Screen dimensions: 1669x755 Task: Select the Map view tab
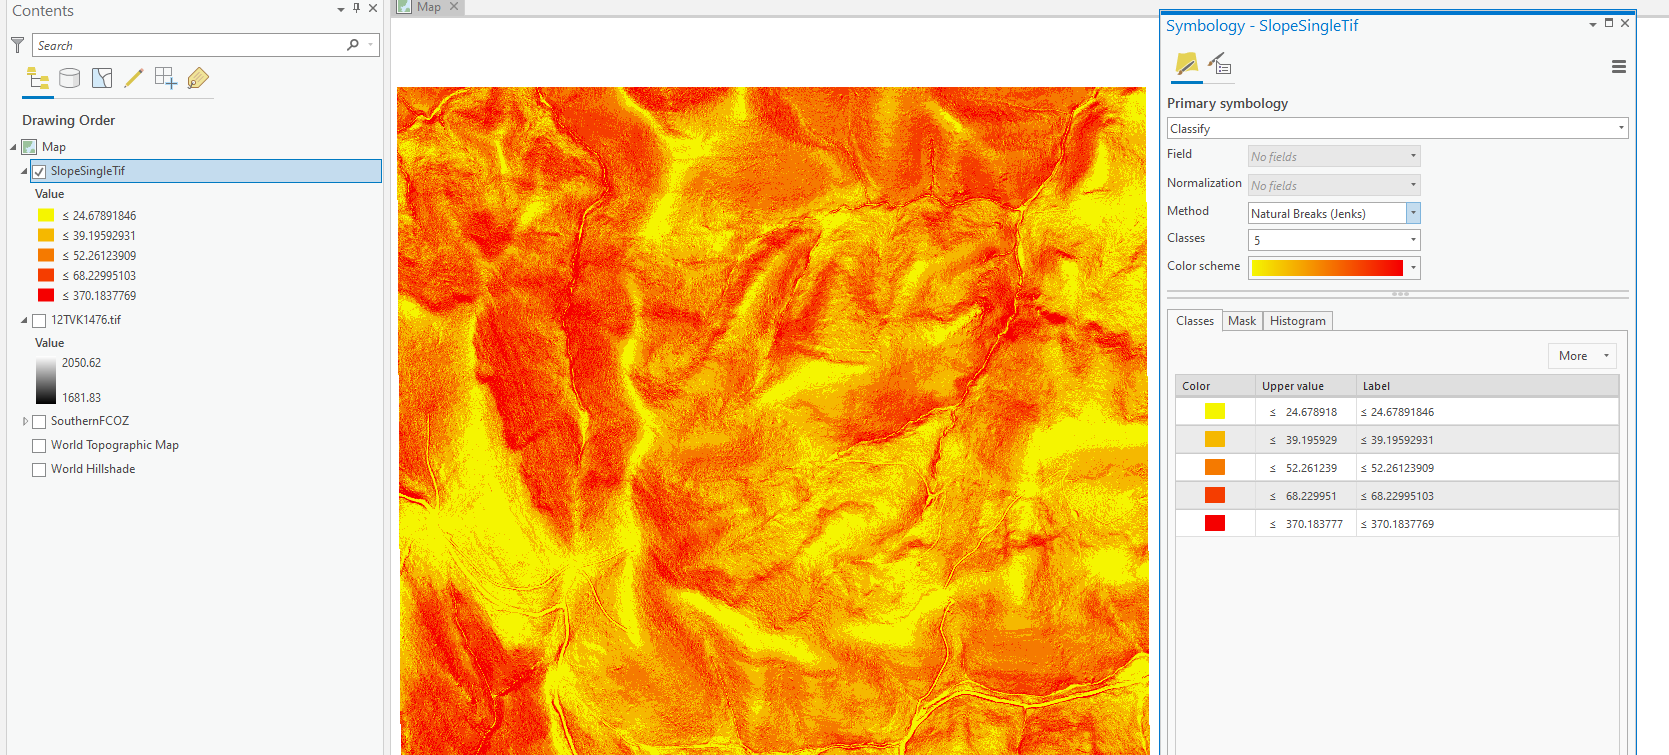pyautogui.click(x=429, y=7)
